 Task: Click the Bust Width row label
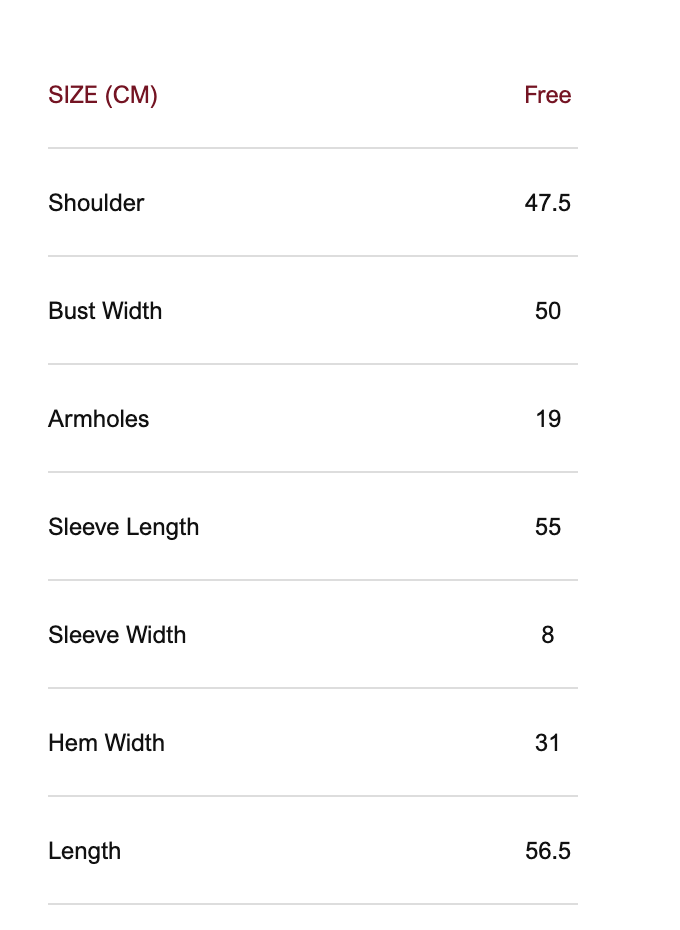tap(105, 311)
